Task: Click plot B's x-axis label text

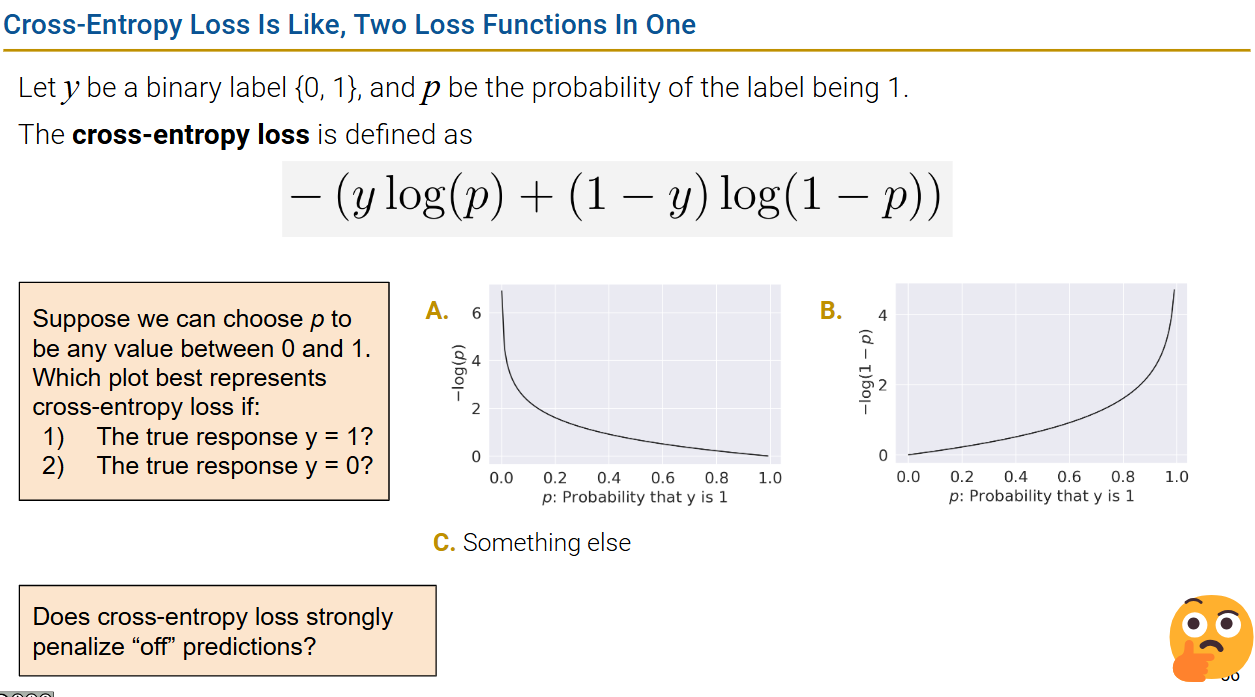Action: tap(1041, 497)
